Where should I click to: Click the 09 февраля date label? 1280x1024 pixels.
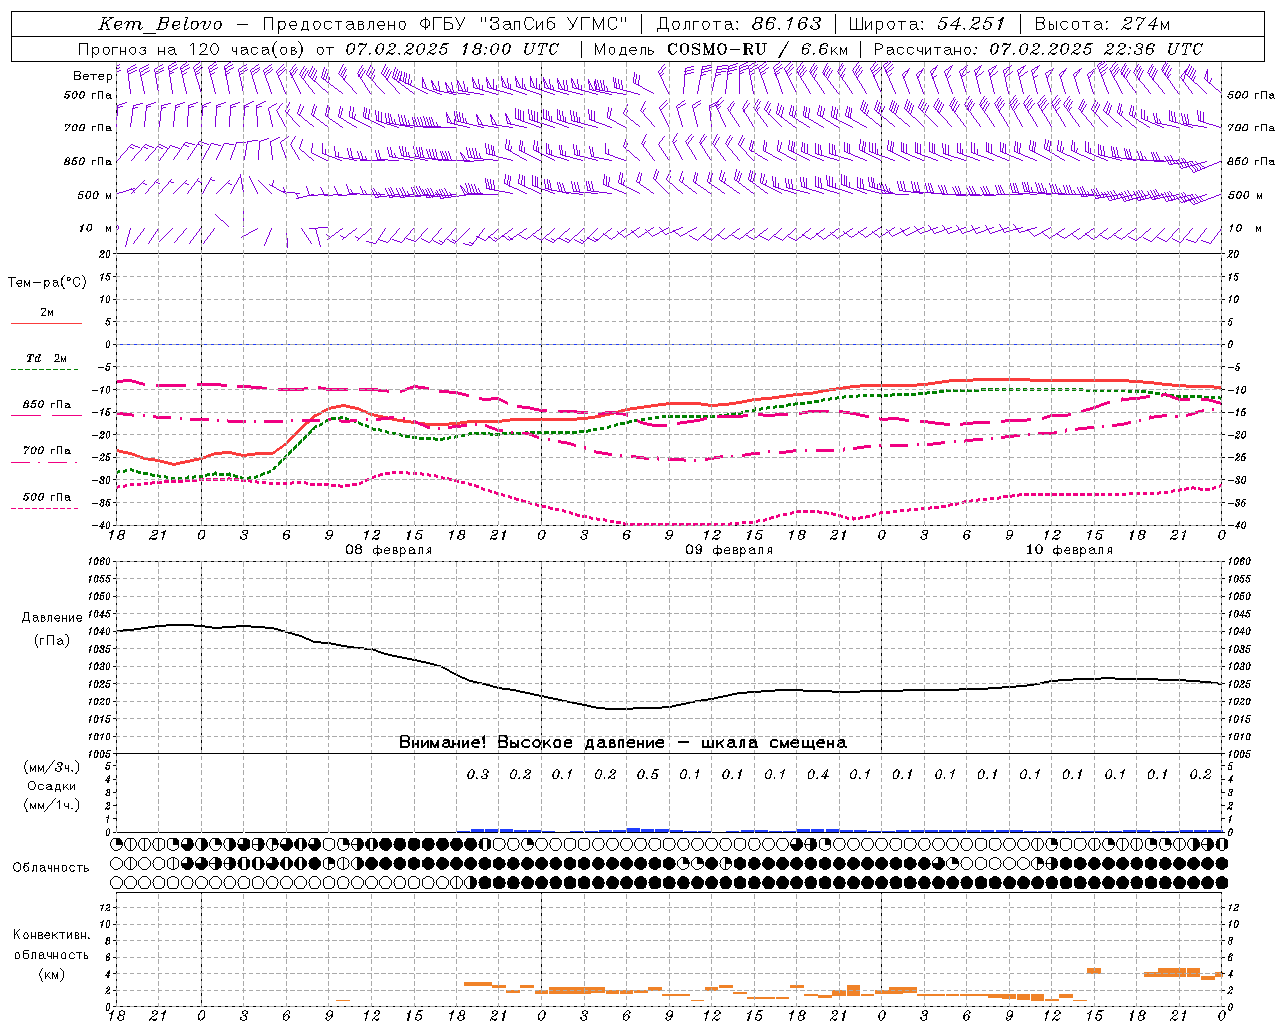pyautogui.click(x=729, y=550)
